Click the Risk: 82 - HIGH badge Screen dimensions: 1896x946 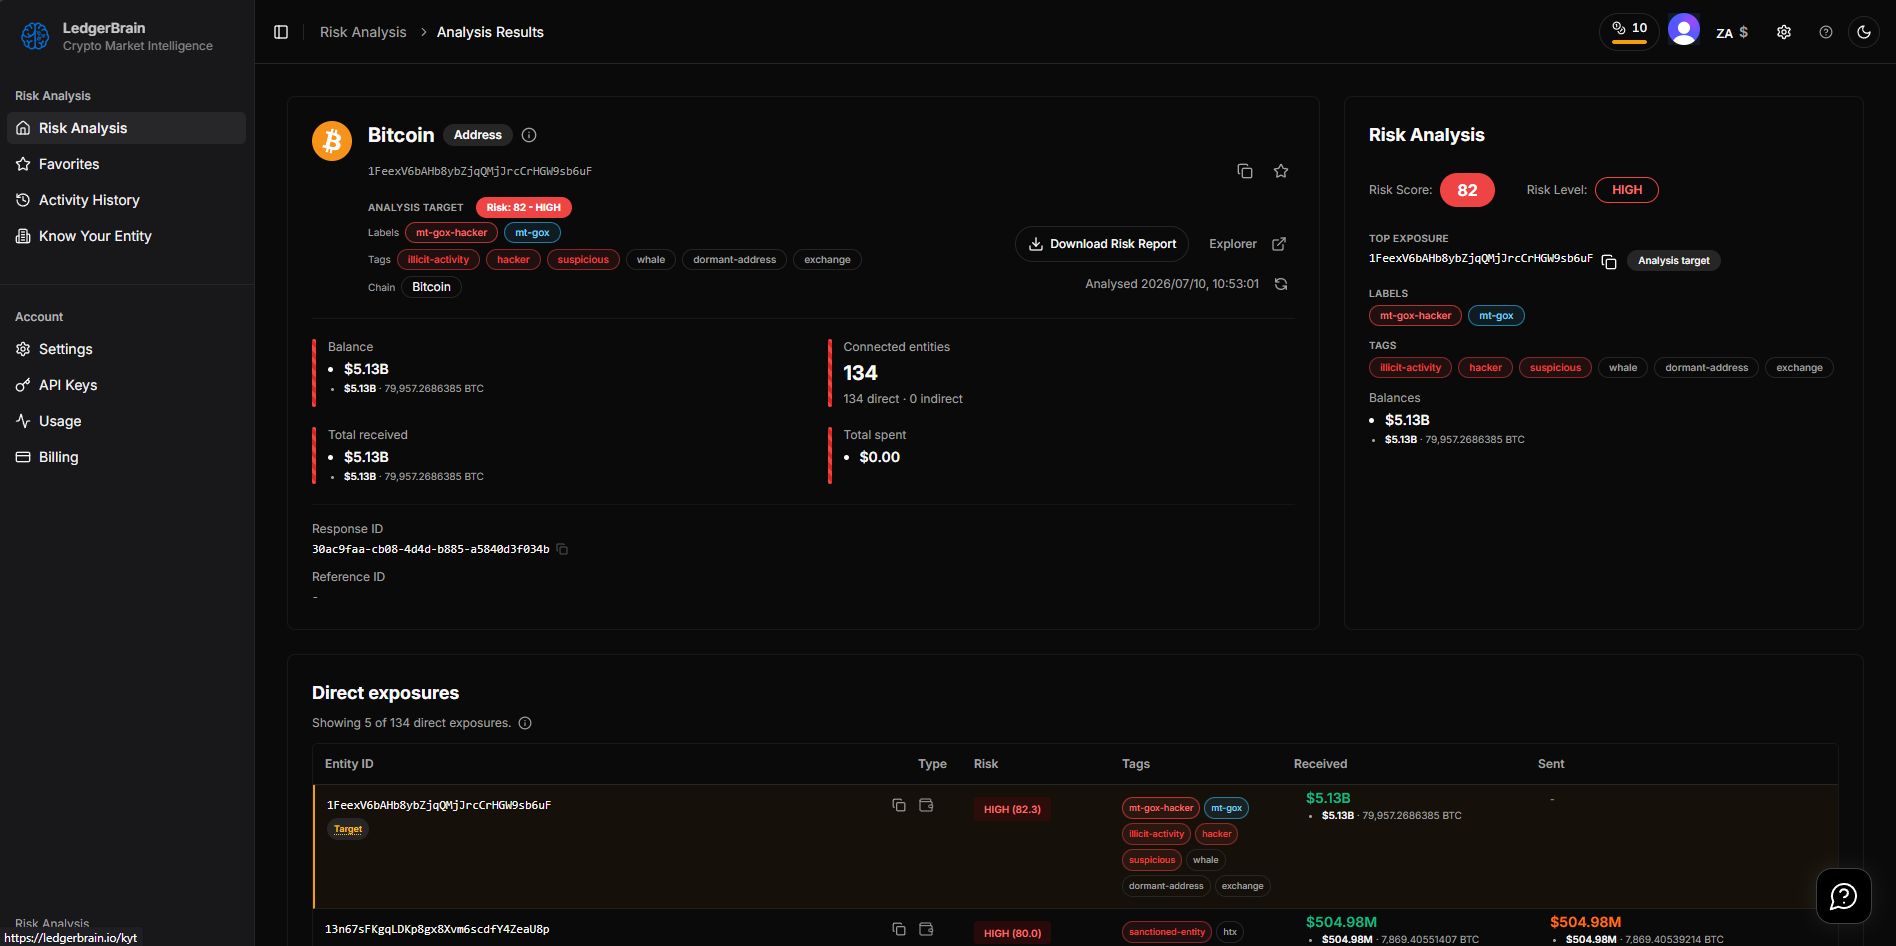(x=524, y=207)
